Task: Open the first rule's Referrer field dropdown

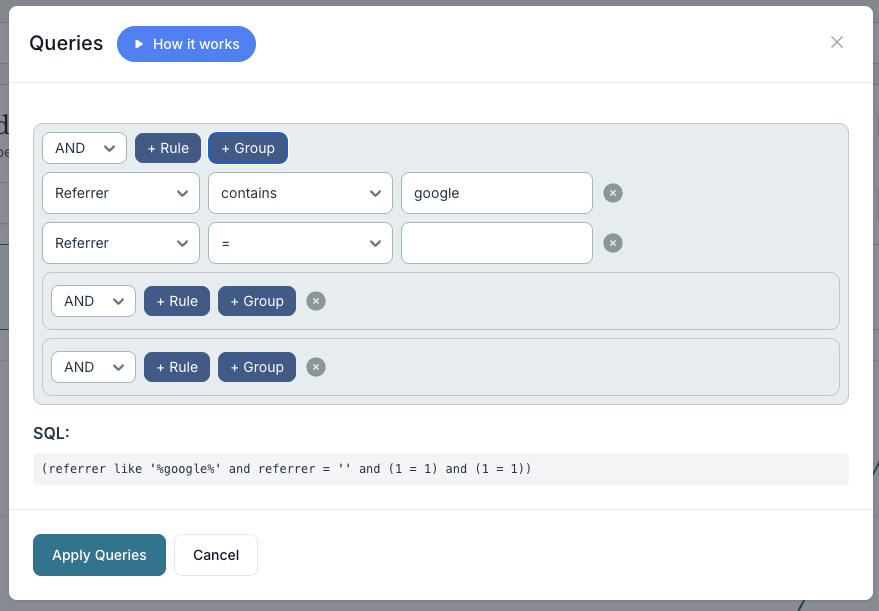Action: (120, 193)
